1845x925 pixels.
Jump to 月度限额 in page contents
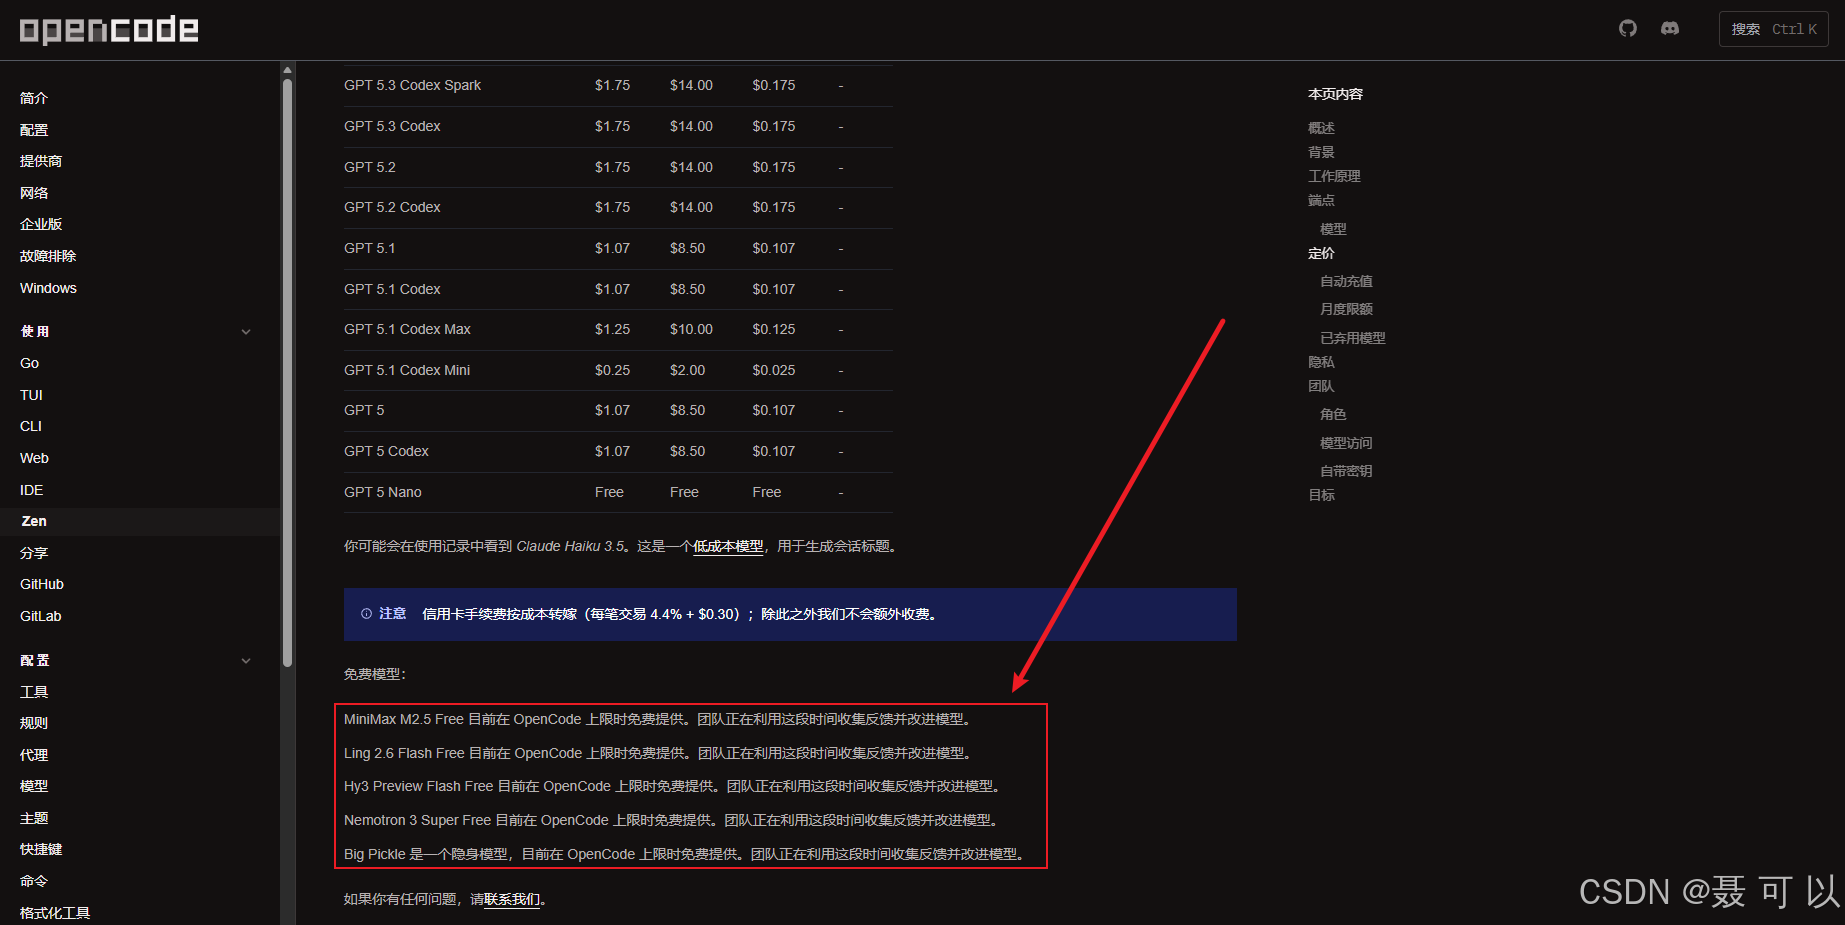[1346, 309]
